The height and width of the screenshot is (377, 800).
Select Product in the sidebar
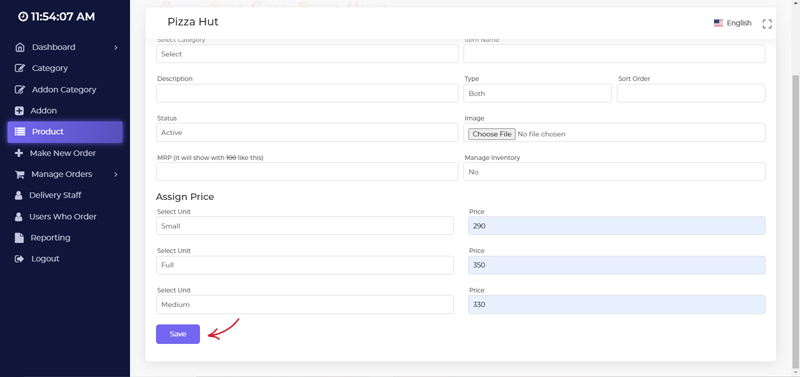65,132
